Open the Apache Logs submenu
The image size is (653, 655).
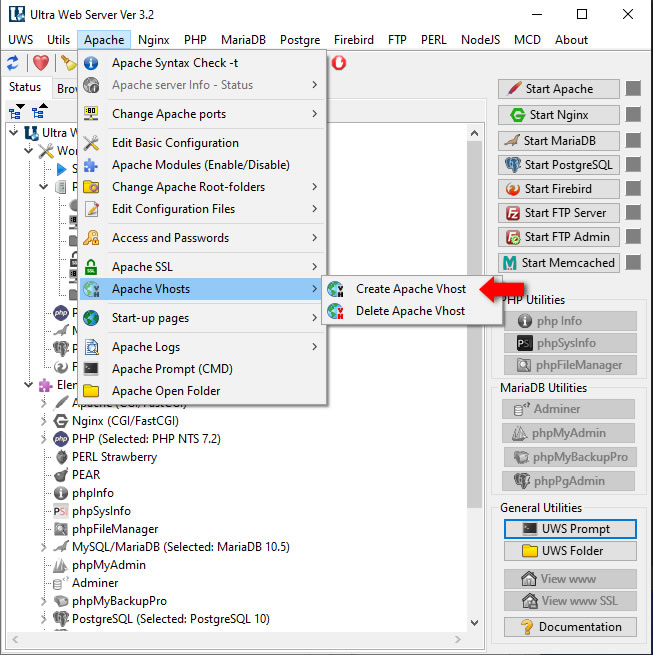click(203, 347)
